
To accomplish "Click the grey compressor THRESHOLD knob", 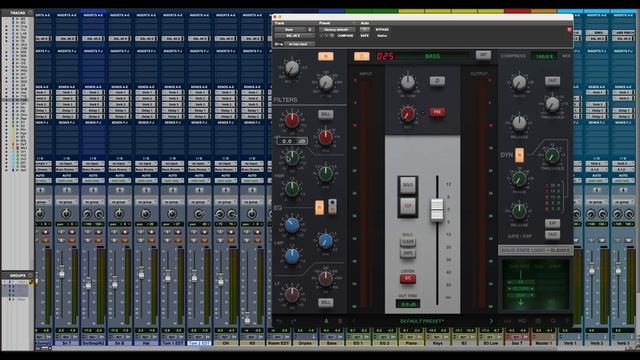I will (x=552, y=104).
